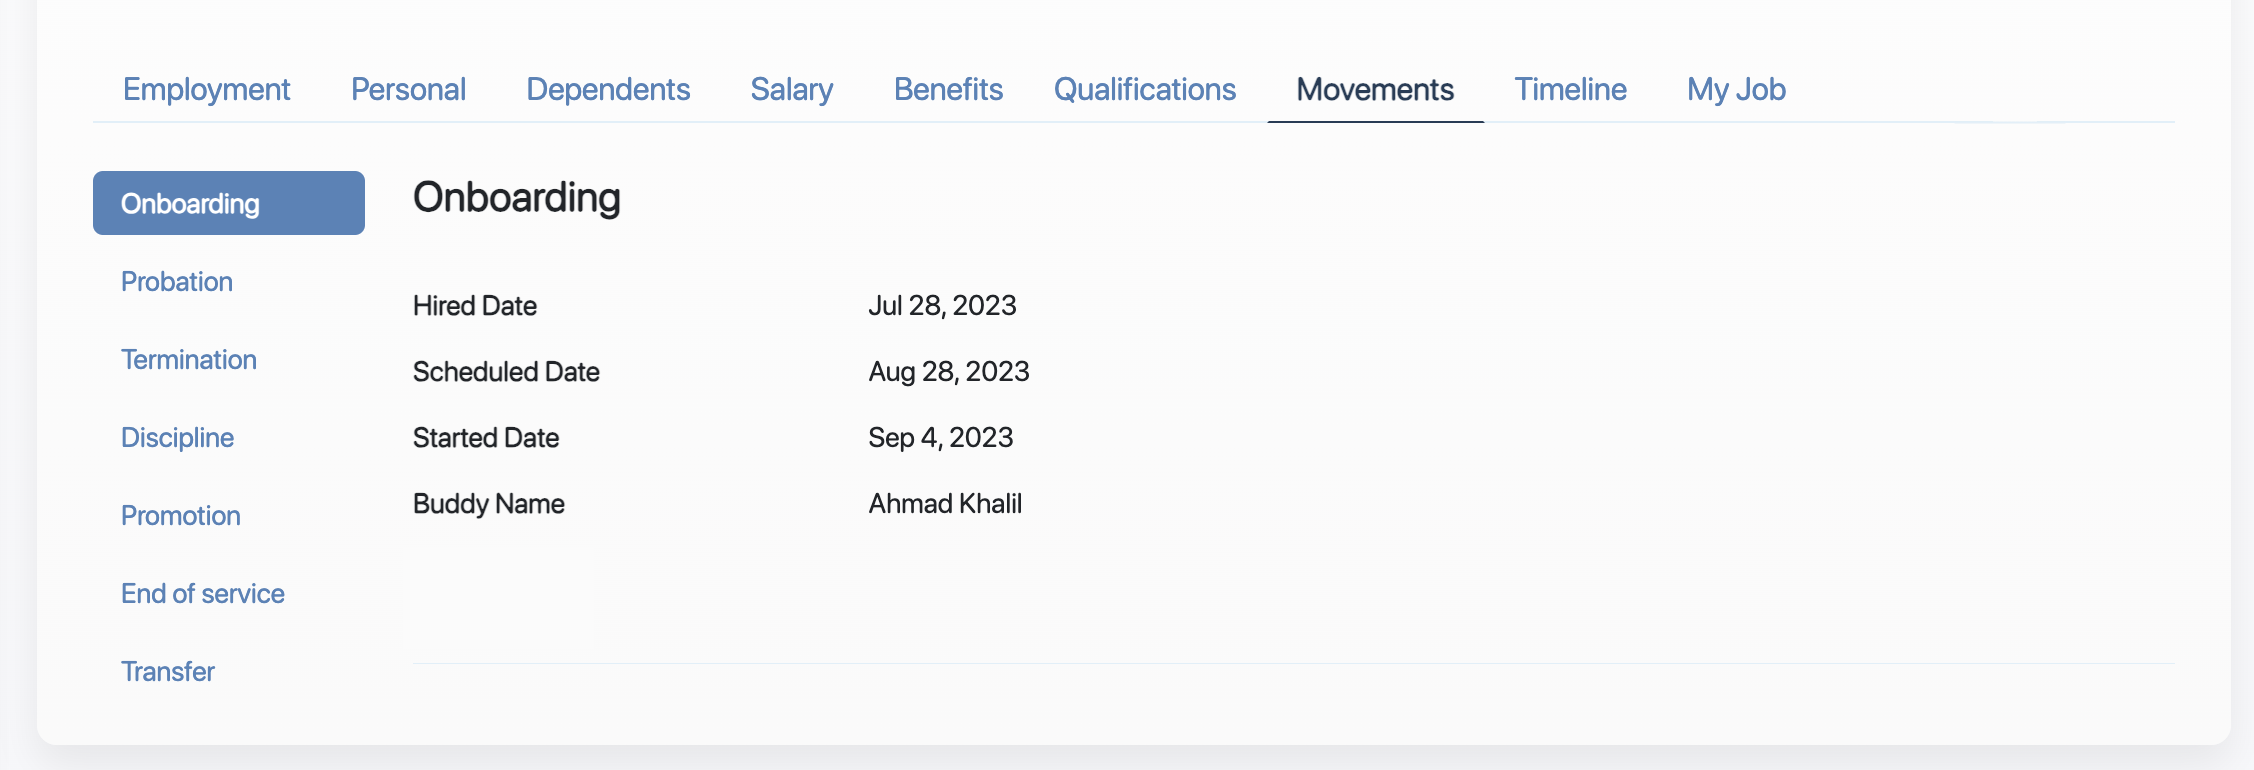This screenshot has width=2254, height=770.
Task: Open the Salary tab
Action: pos(792,89)
